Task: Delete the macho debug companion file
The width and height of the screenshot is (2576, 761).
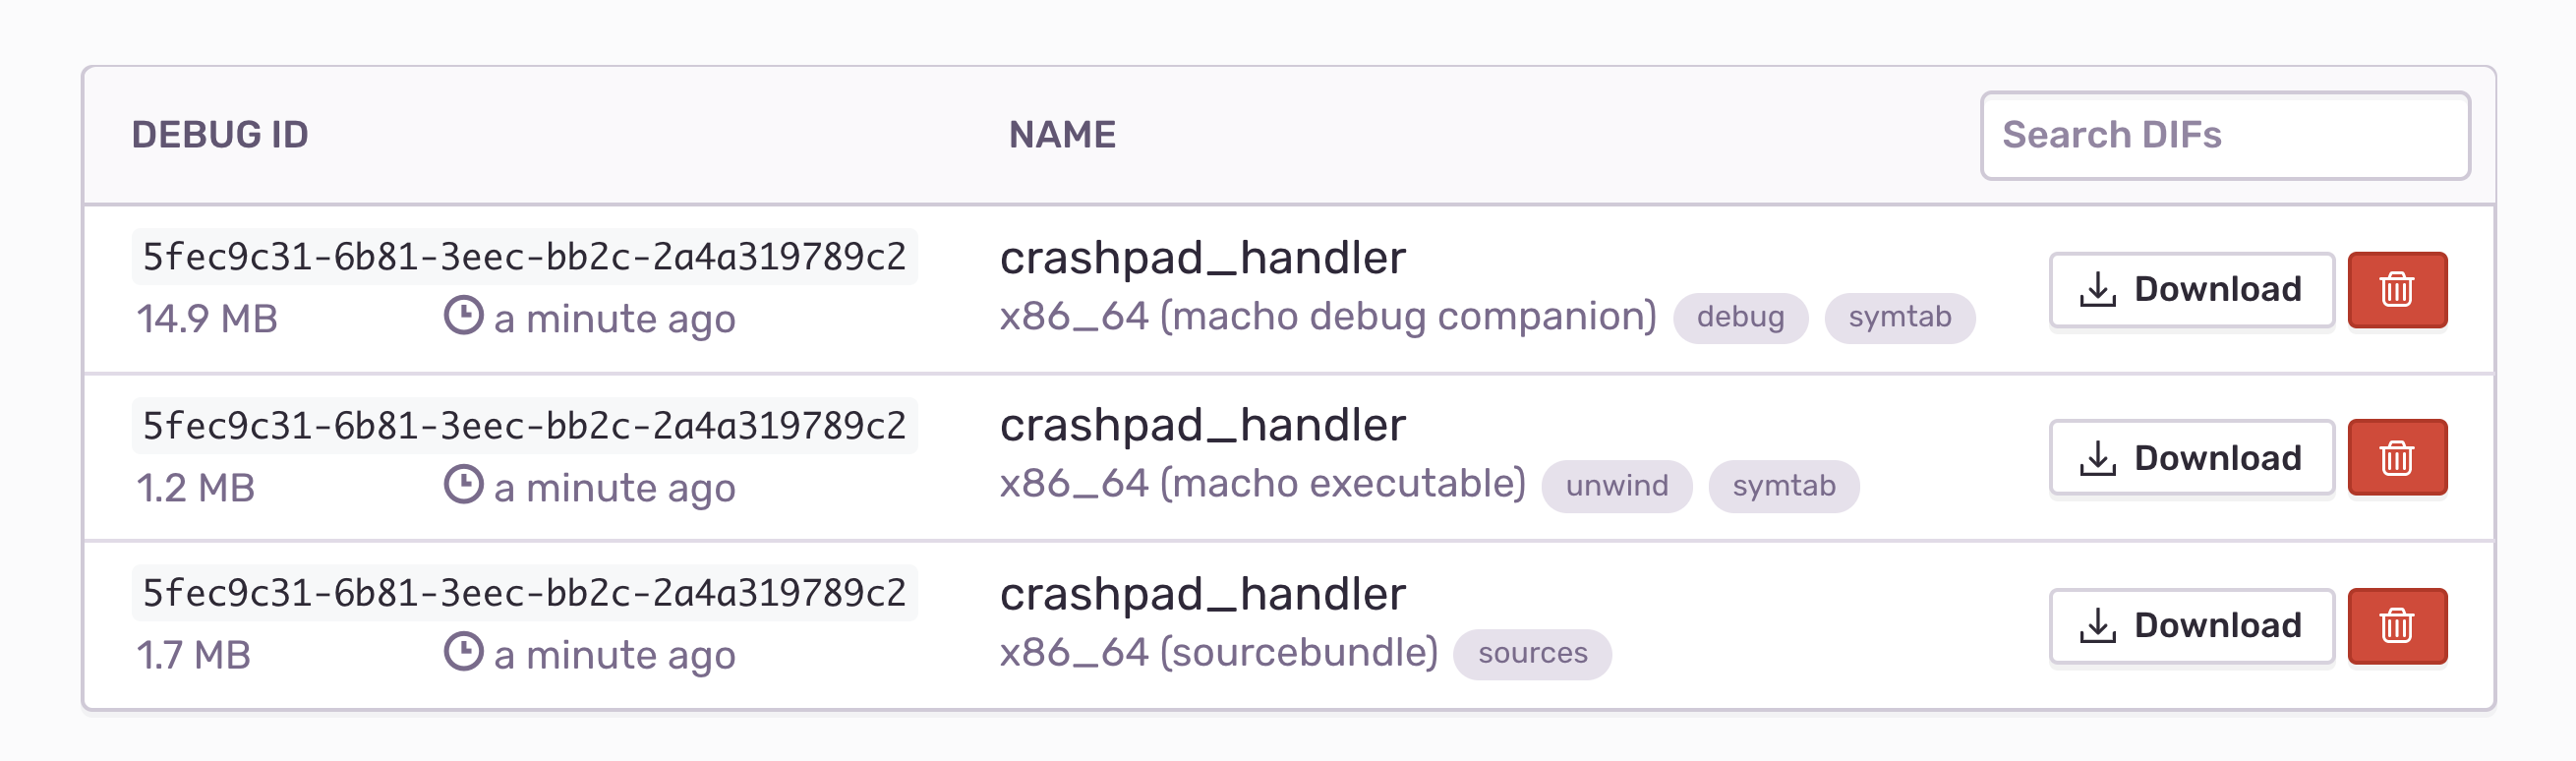Action: click(x=2397, y=290)
